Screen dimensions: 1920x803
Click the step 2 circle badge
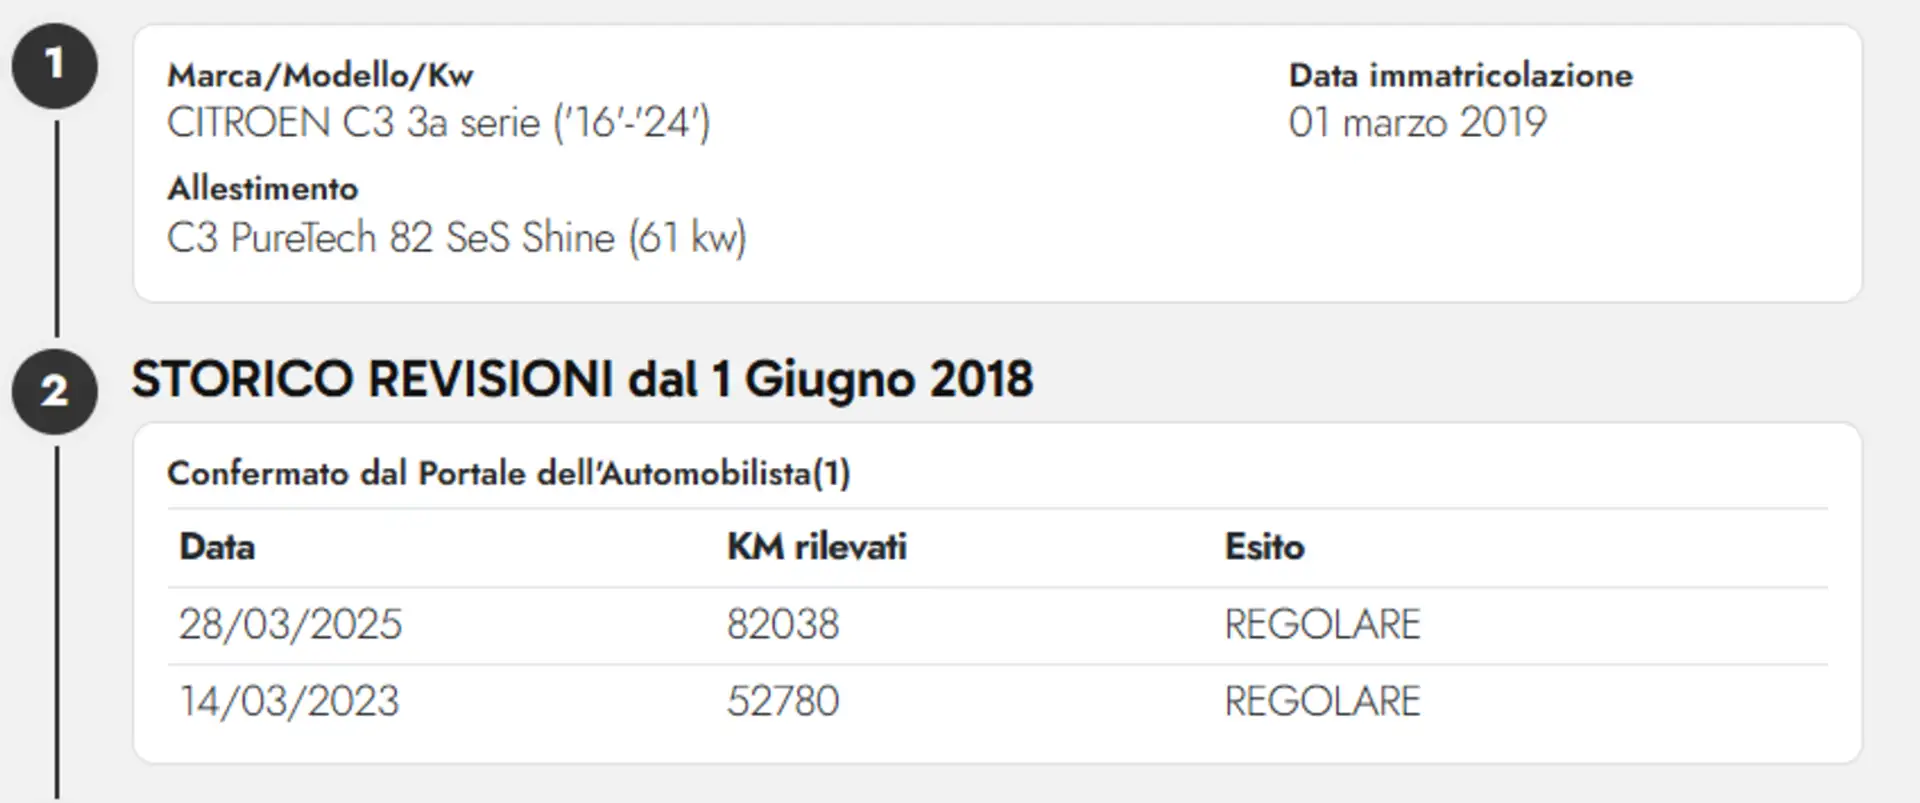pos(54,391)
